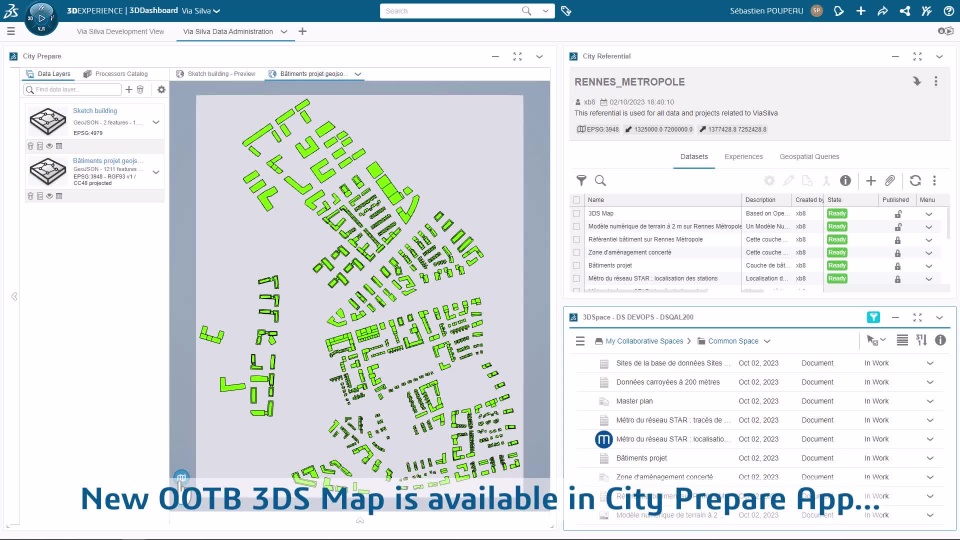This screenshot has height=540, width=960.
Task: Click the help question mark icon
Action: pyautogui.click(x=948, y=11)
